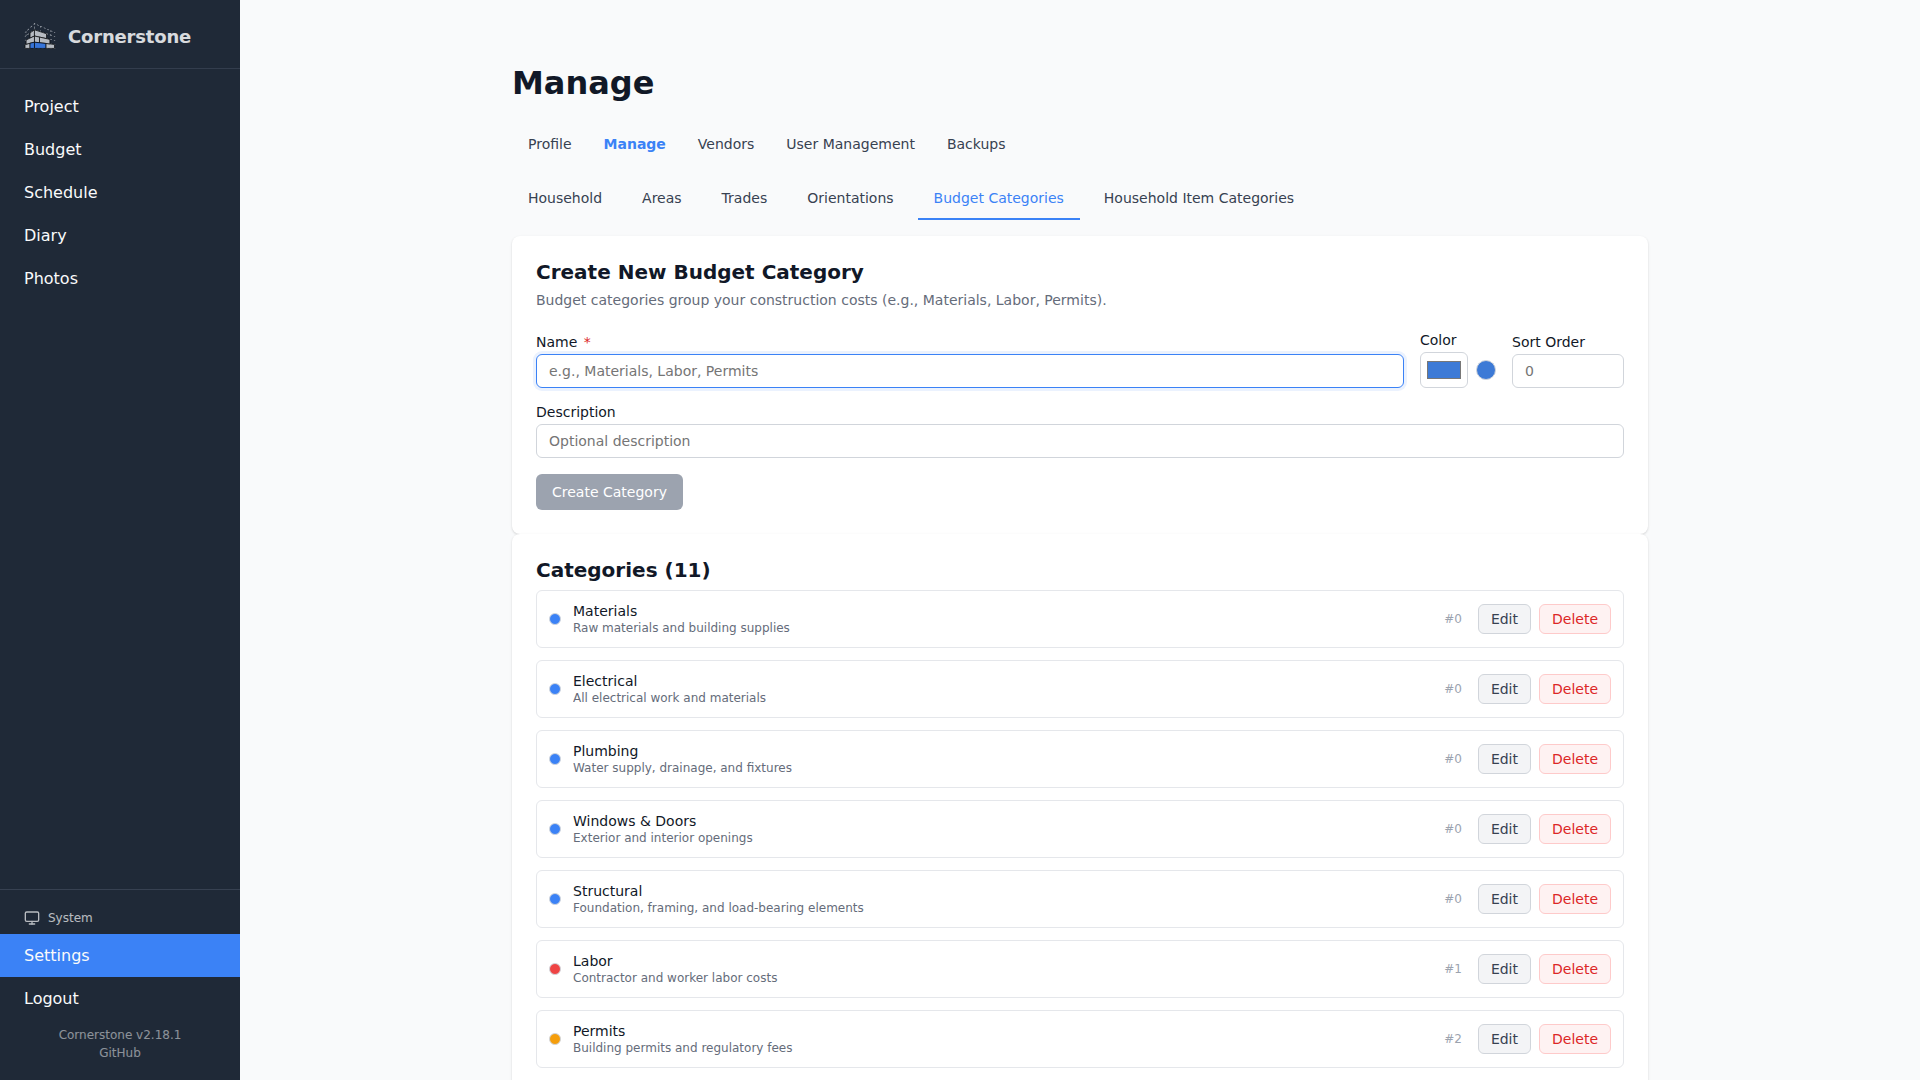The image size is (1920, 1080).
Task: Focus the Optional description field
Action: [1079, 441]
